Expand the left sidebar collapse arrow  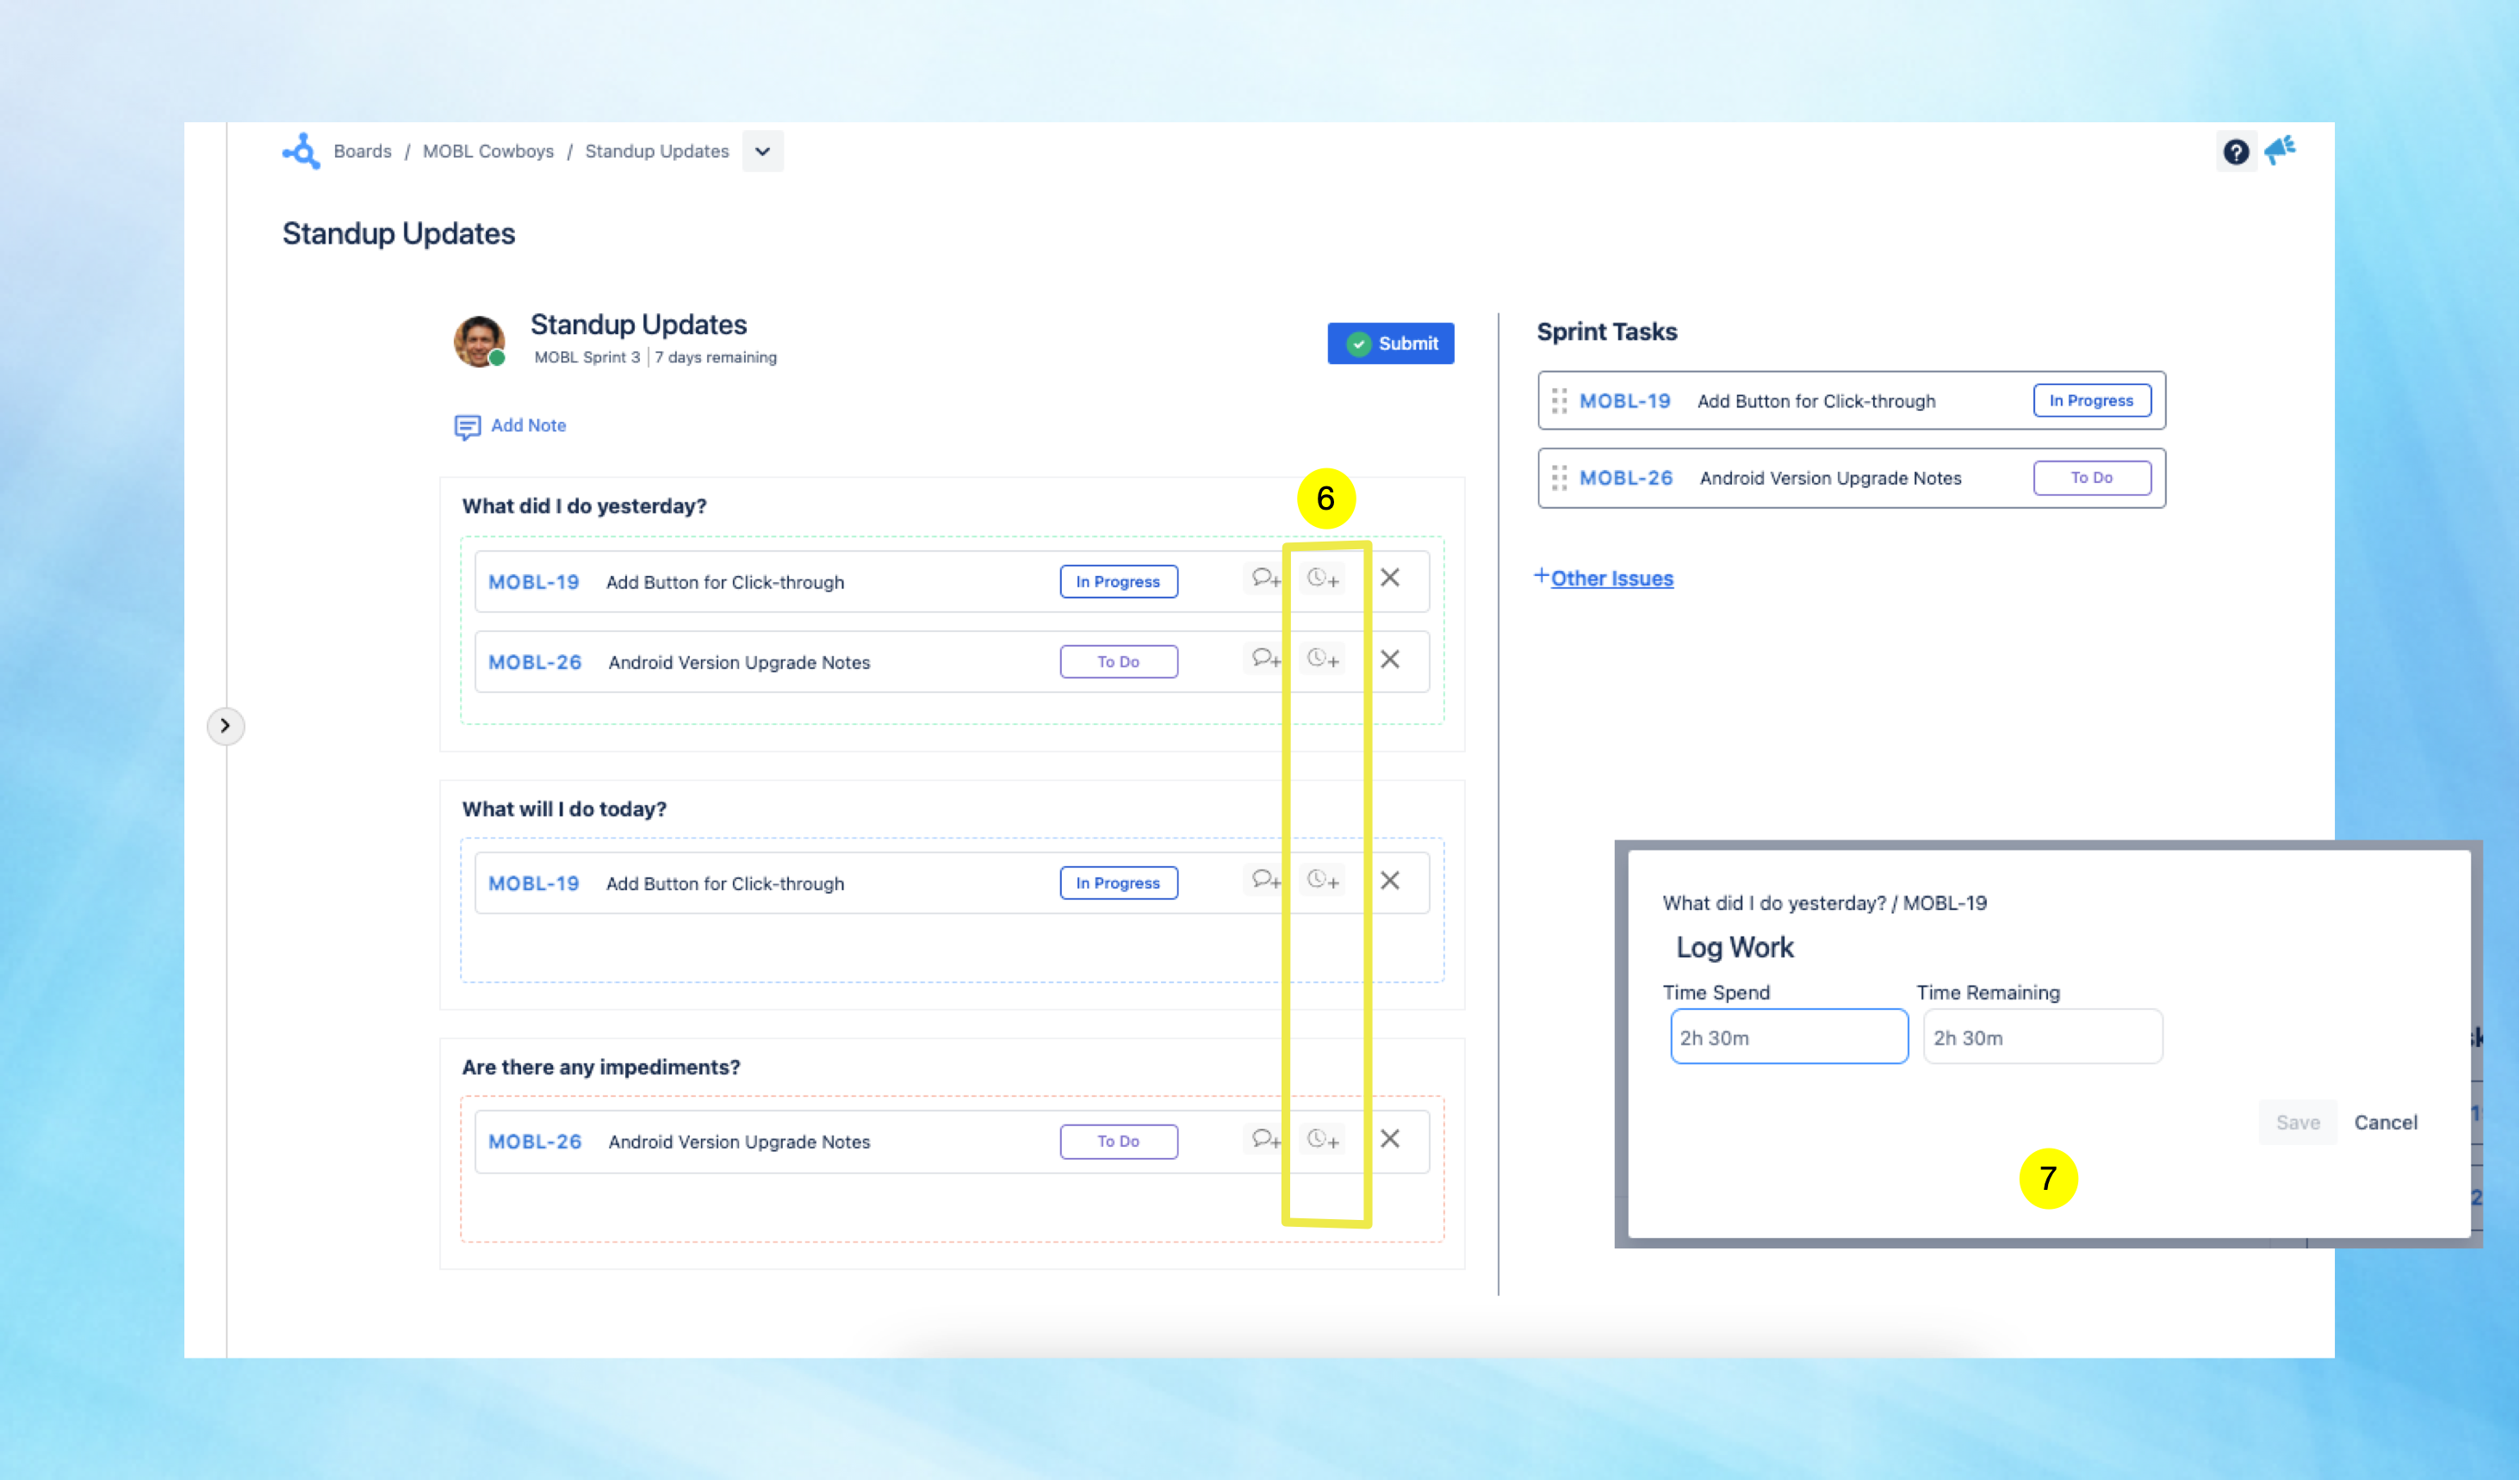(x=226, y=726)
